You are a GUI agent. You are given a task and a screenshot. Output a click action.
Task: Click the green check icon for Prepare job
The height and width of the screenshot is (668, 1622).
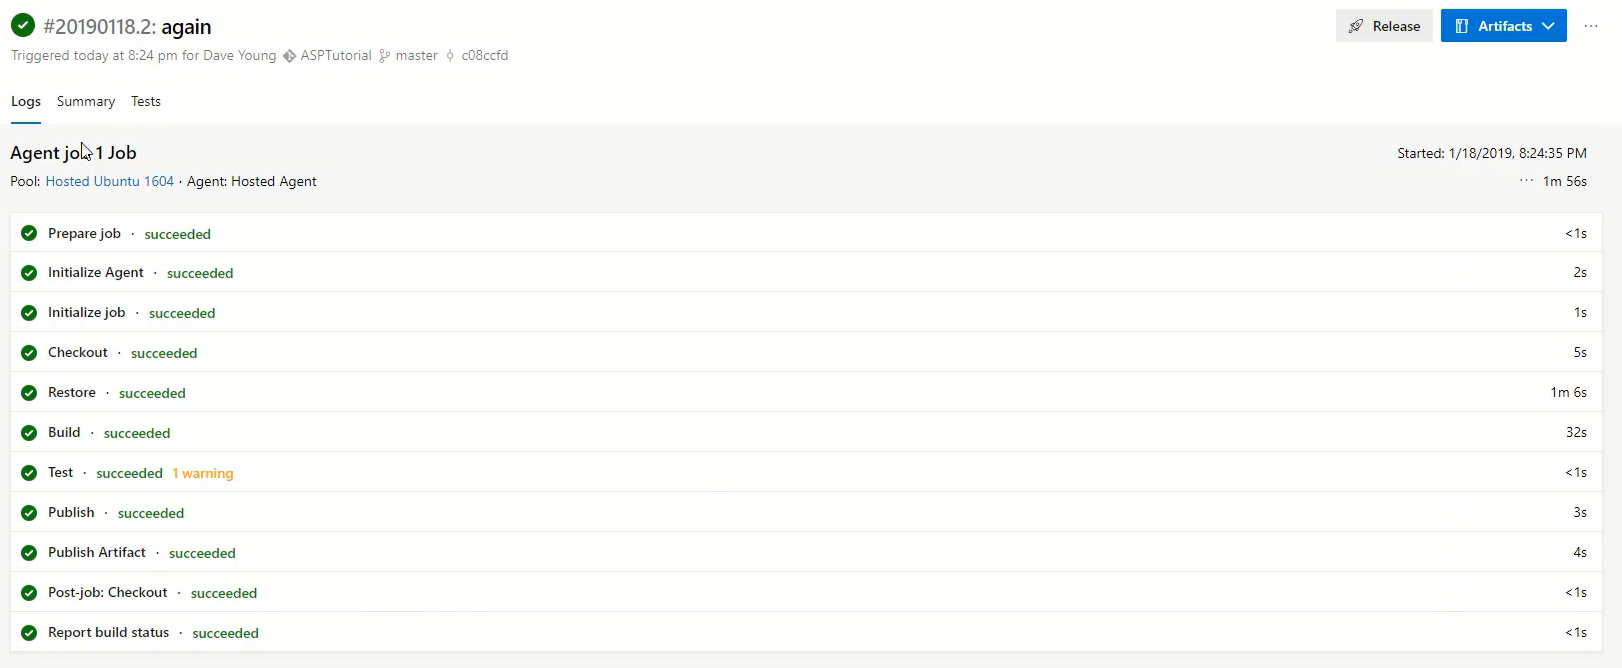pyautogui.click(x=29, y=233)
